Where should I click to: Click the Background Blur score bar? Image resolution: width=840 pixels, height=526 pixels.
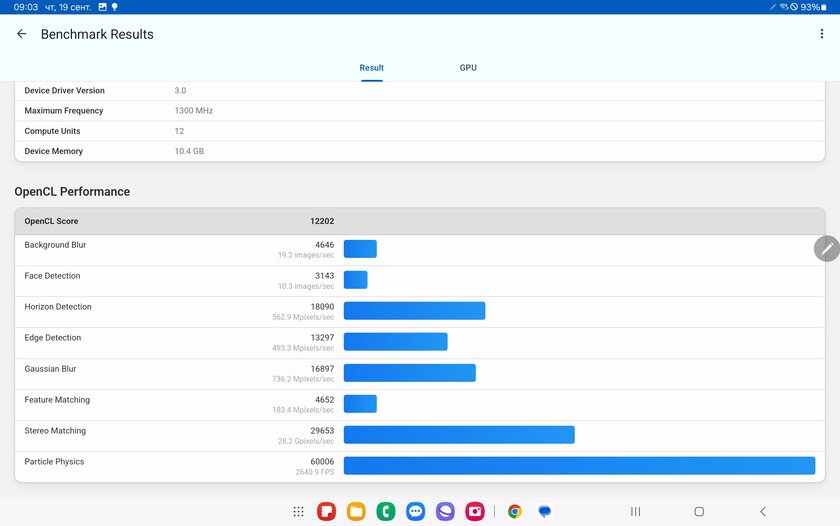coord(360,249)
